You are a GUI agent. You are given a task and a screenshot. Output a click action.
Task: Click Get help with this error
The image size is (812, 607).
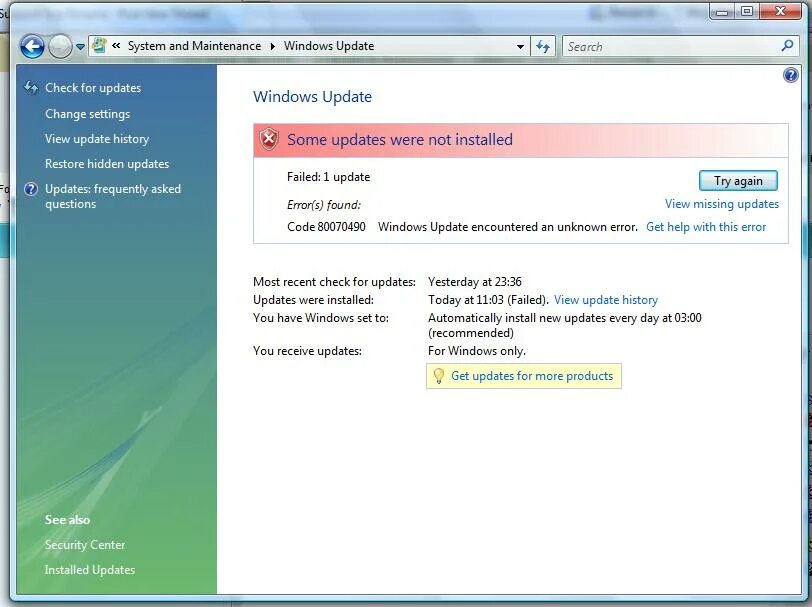click(706, 227)
